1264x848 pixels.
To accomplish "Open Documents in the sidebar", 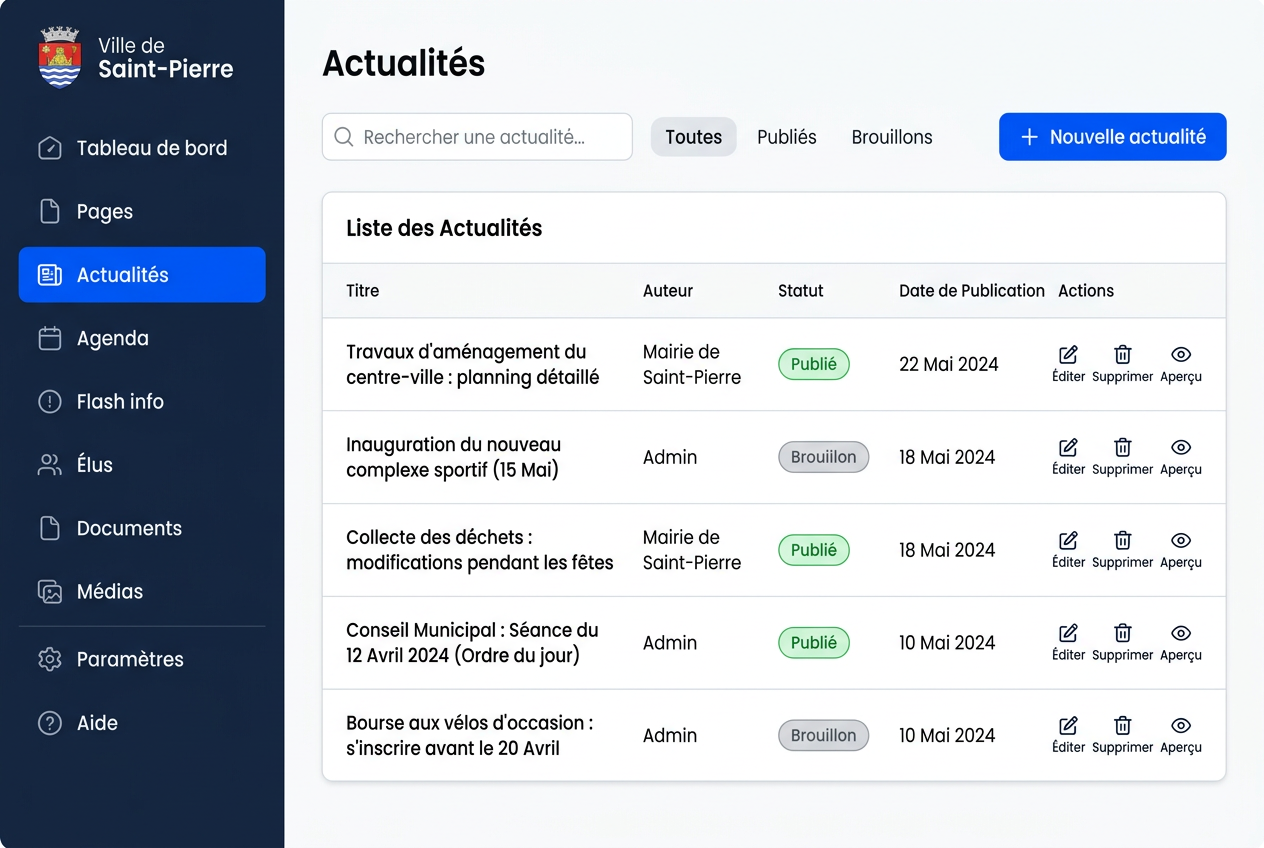I will tap(142, 528).
